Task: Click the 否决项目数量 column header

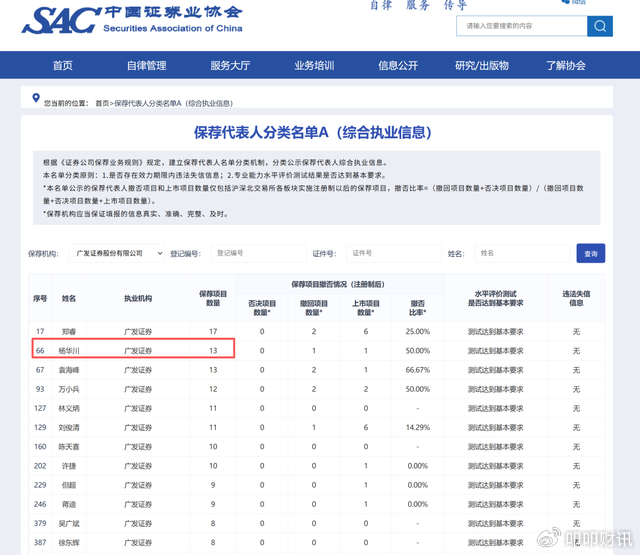Action: tap(262, 308)
